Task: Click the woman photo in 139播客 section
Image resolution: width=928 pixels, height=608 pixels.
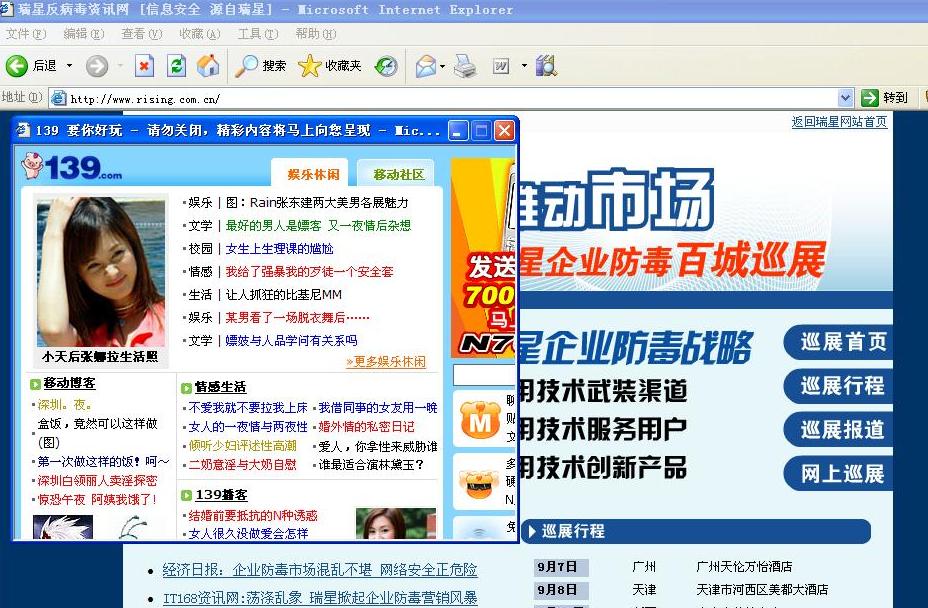Action: [x=396, y=523]
